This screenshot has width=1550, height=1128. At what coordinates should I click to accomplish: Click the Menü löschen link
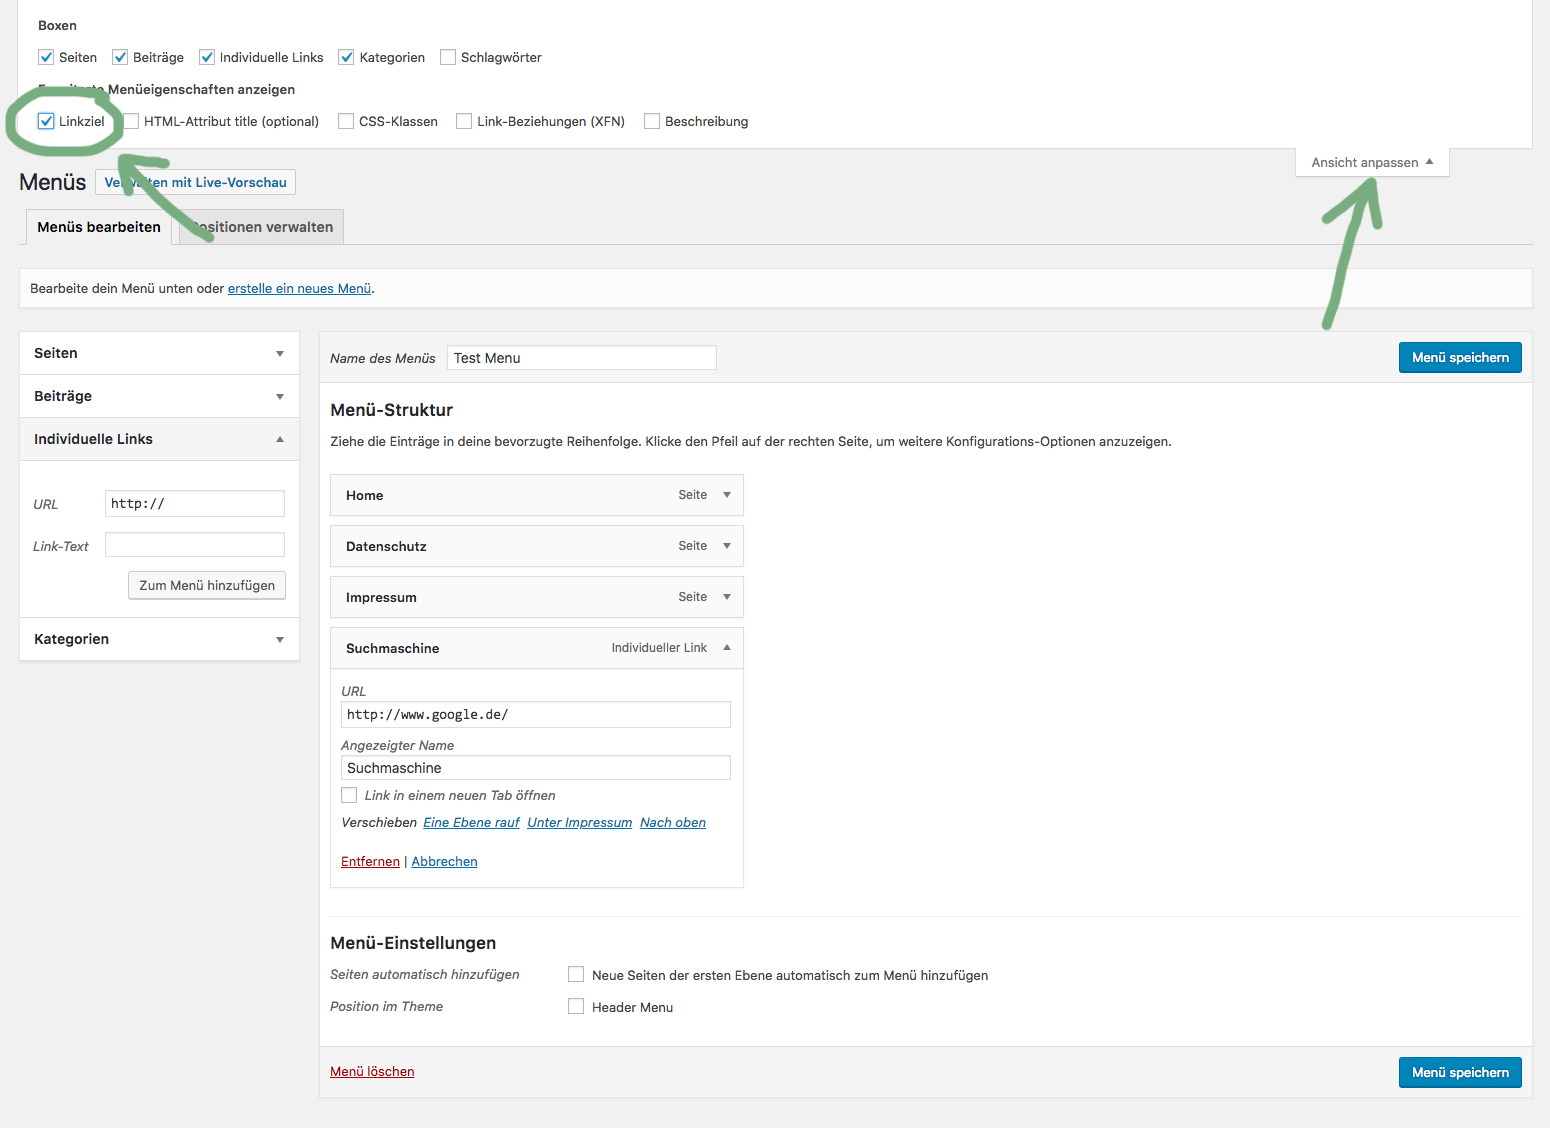[372, 1071]
